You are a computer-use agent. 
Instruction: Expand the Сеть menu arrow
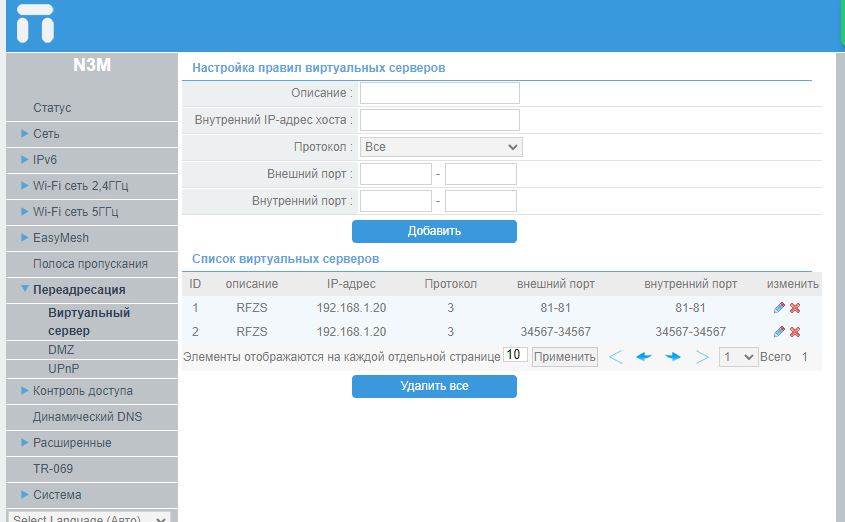pos(24,133)
